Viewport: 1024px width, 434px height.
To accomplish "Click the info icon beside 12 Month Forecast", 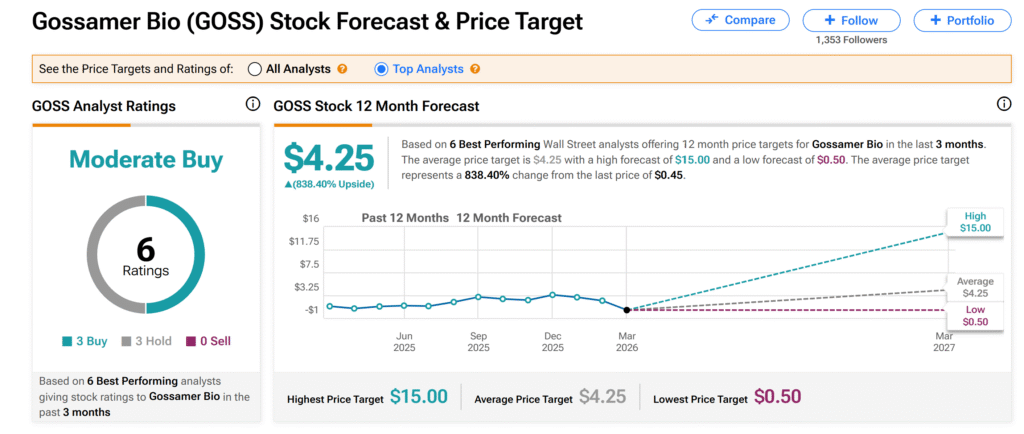I will [1003, 105].
